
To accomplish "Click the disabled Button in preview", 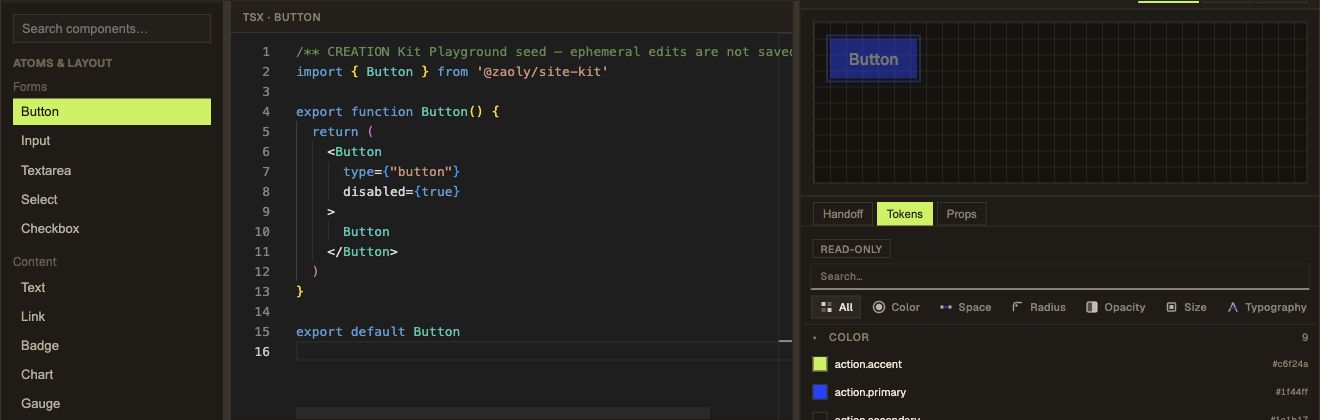I will point(873,59).
